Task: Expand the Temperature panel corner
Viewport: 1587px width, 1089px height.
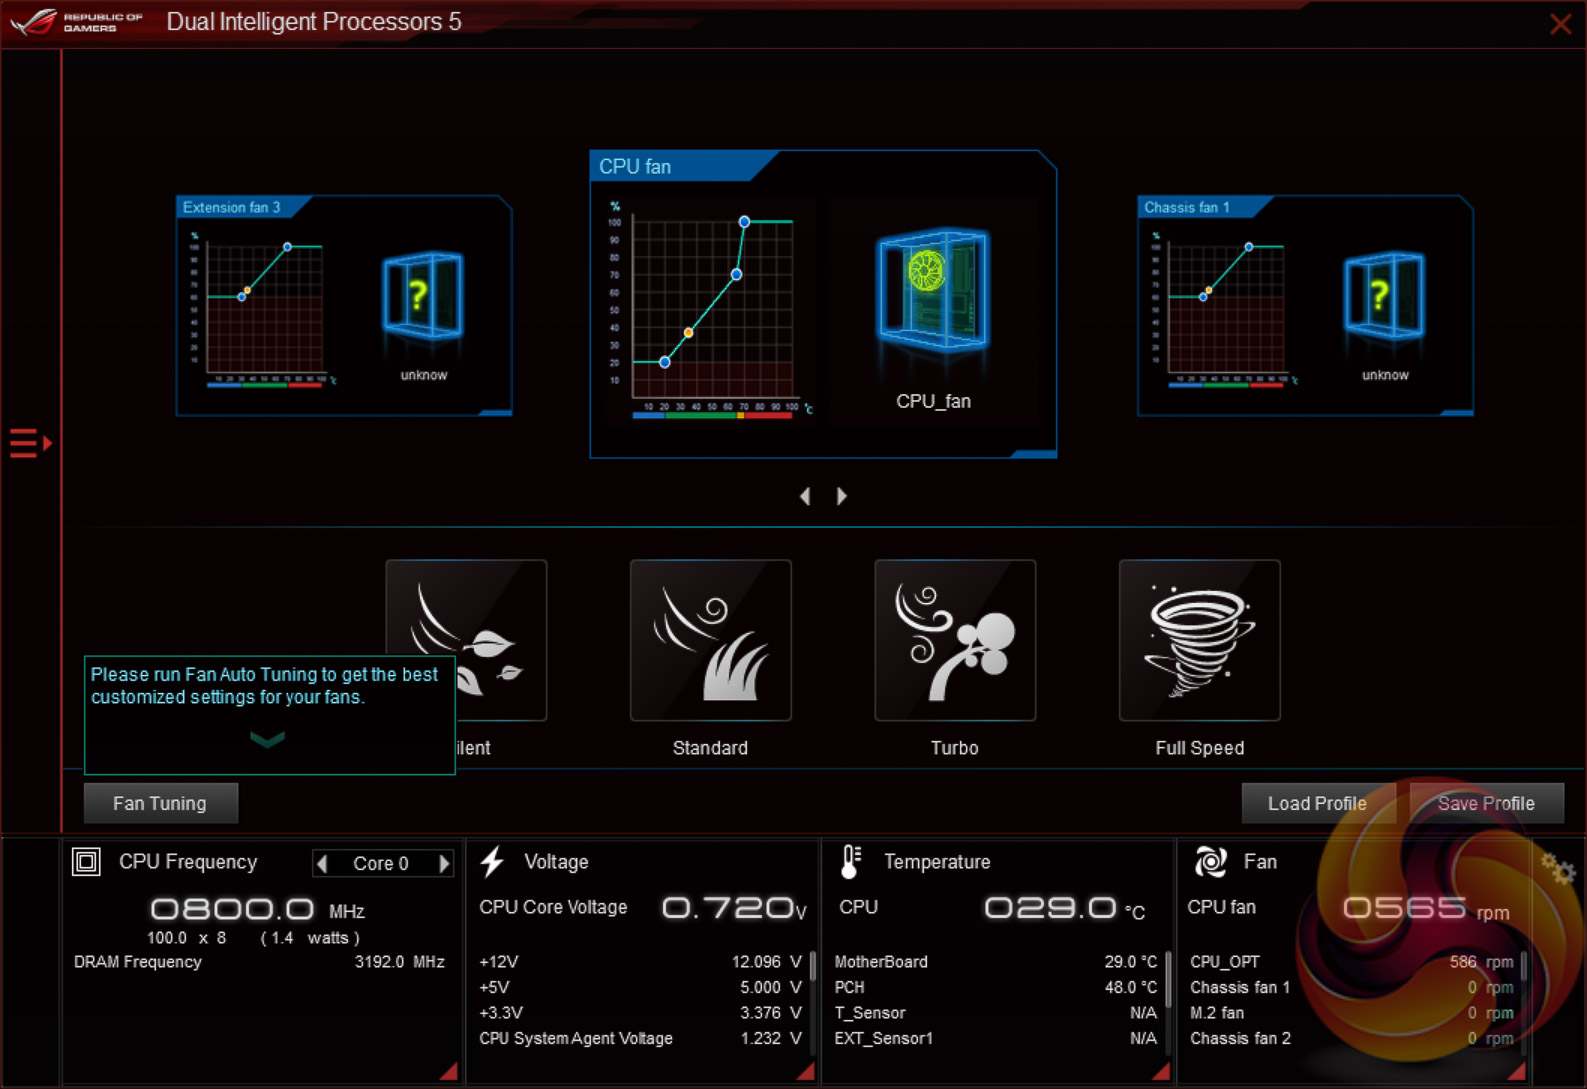Action: pos(1161,1071)
